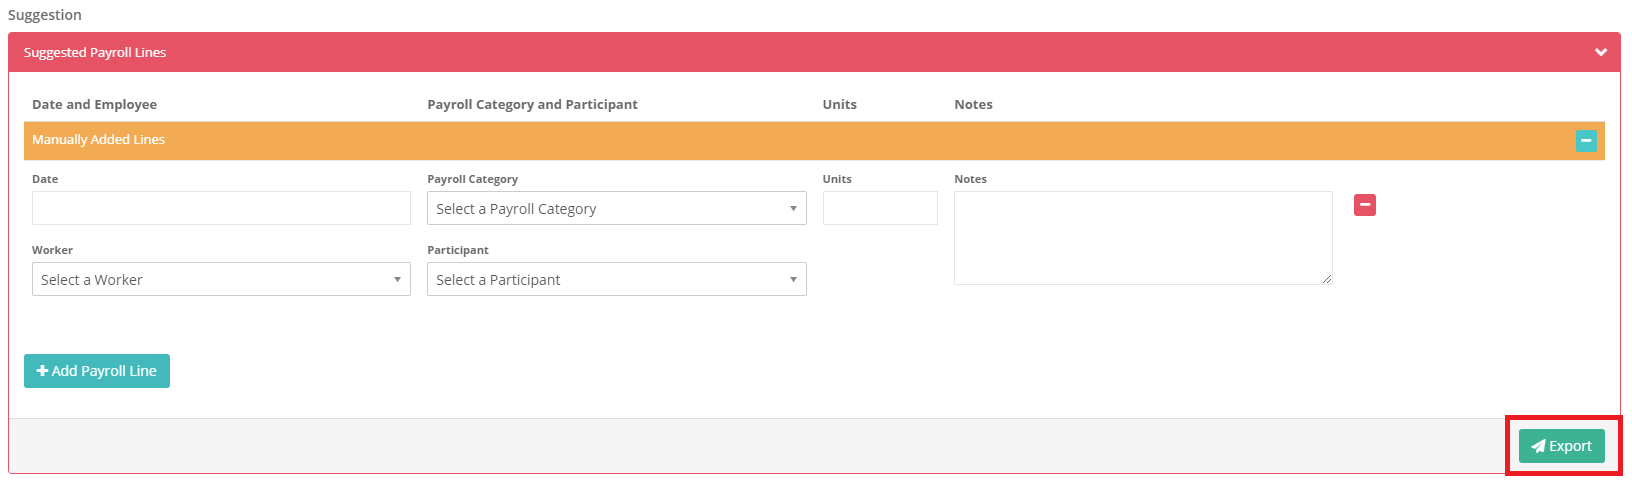Viewport: 1632px width, 490px height.
Task: Click the Suggested Payroll Lines header bar
Action: (814, 52)
